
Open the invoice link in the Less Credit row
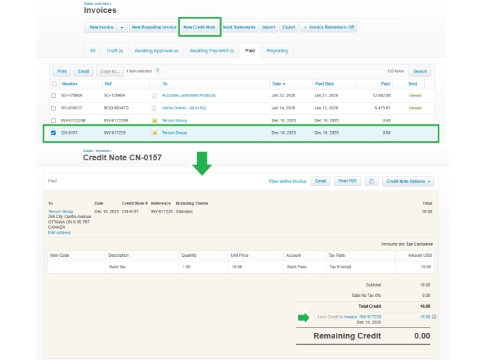pos(363,317)
